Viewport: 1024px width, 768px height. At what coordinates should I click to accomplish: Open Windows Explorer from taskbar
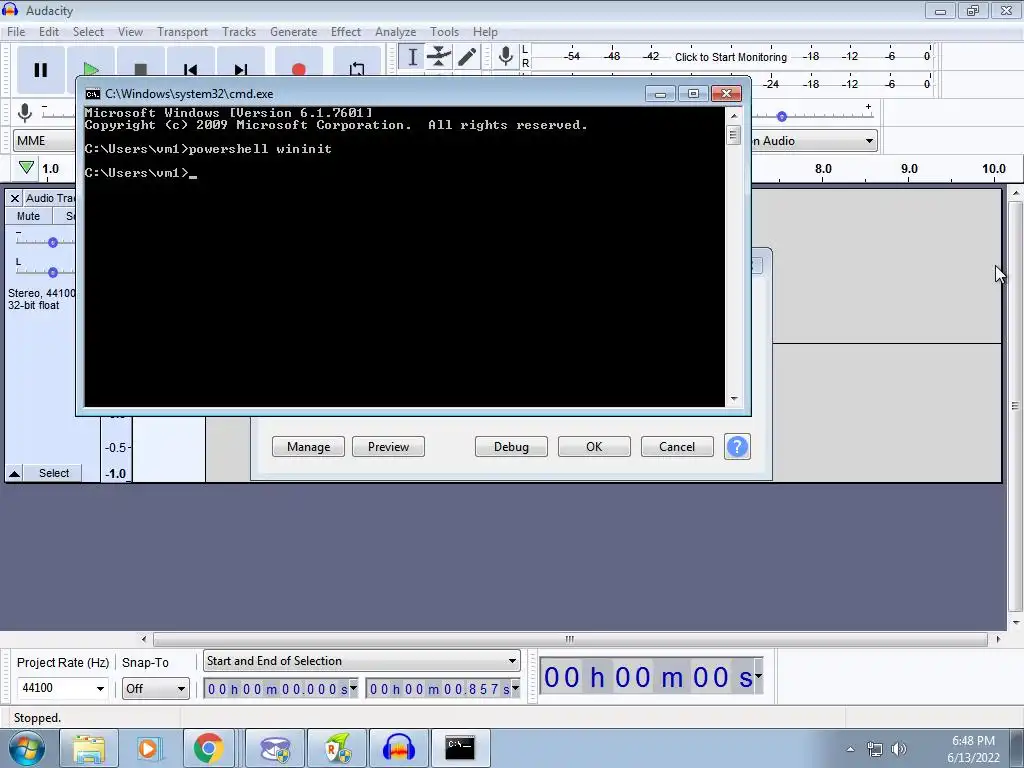[89, 748]
